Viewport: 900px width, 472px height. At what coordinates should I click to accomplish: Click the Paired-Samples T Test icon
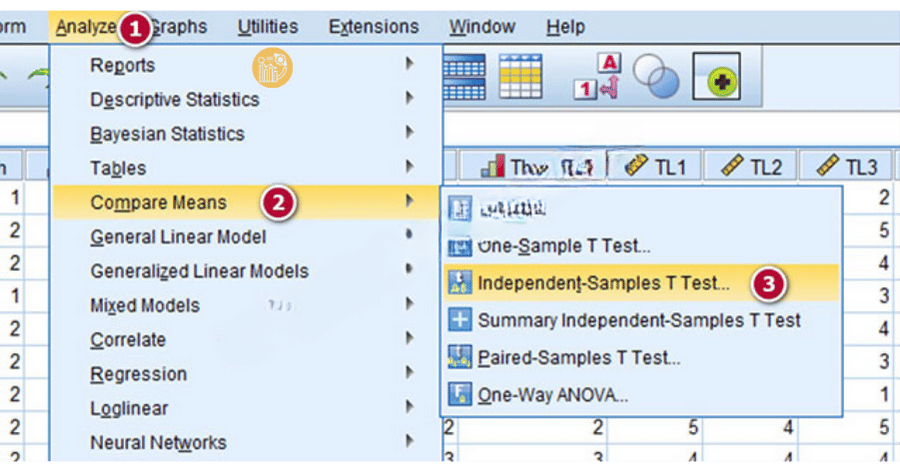460,357
